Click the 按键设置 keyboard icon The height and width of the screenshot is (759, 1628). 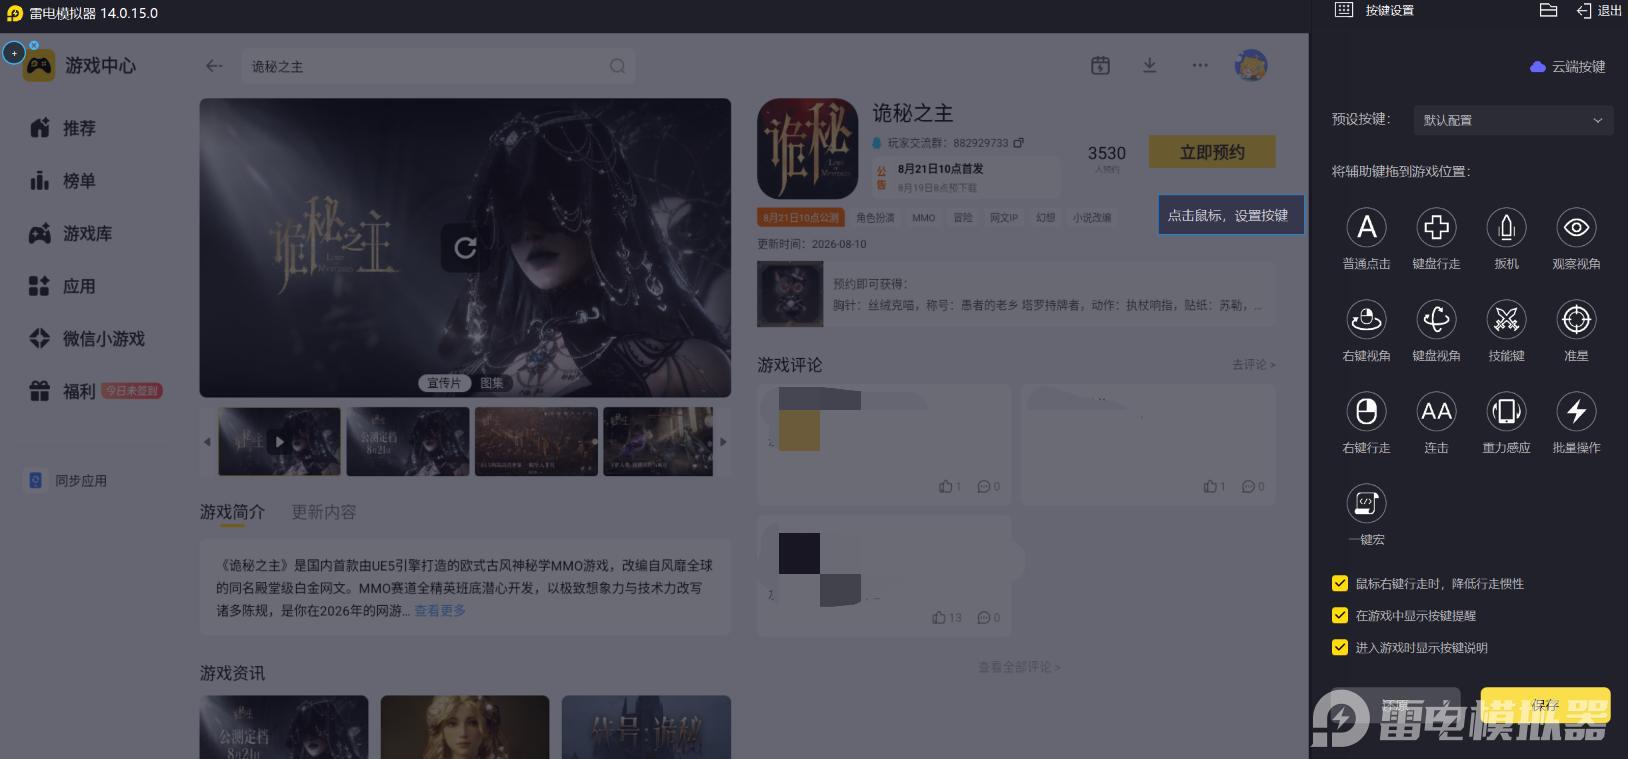[x=1344, y=10]
